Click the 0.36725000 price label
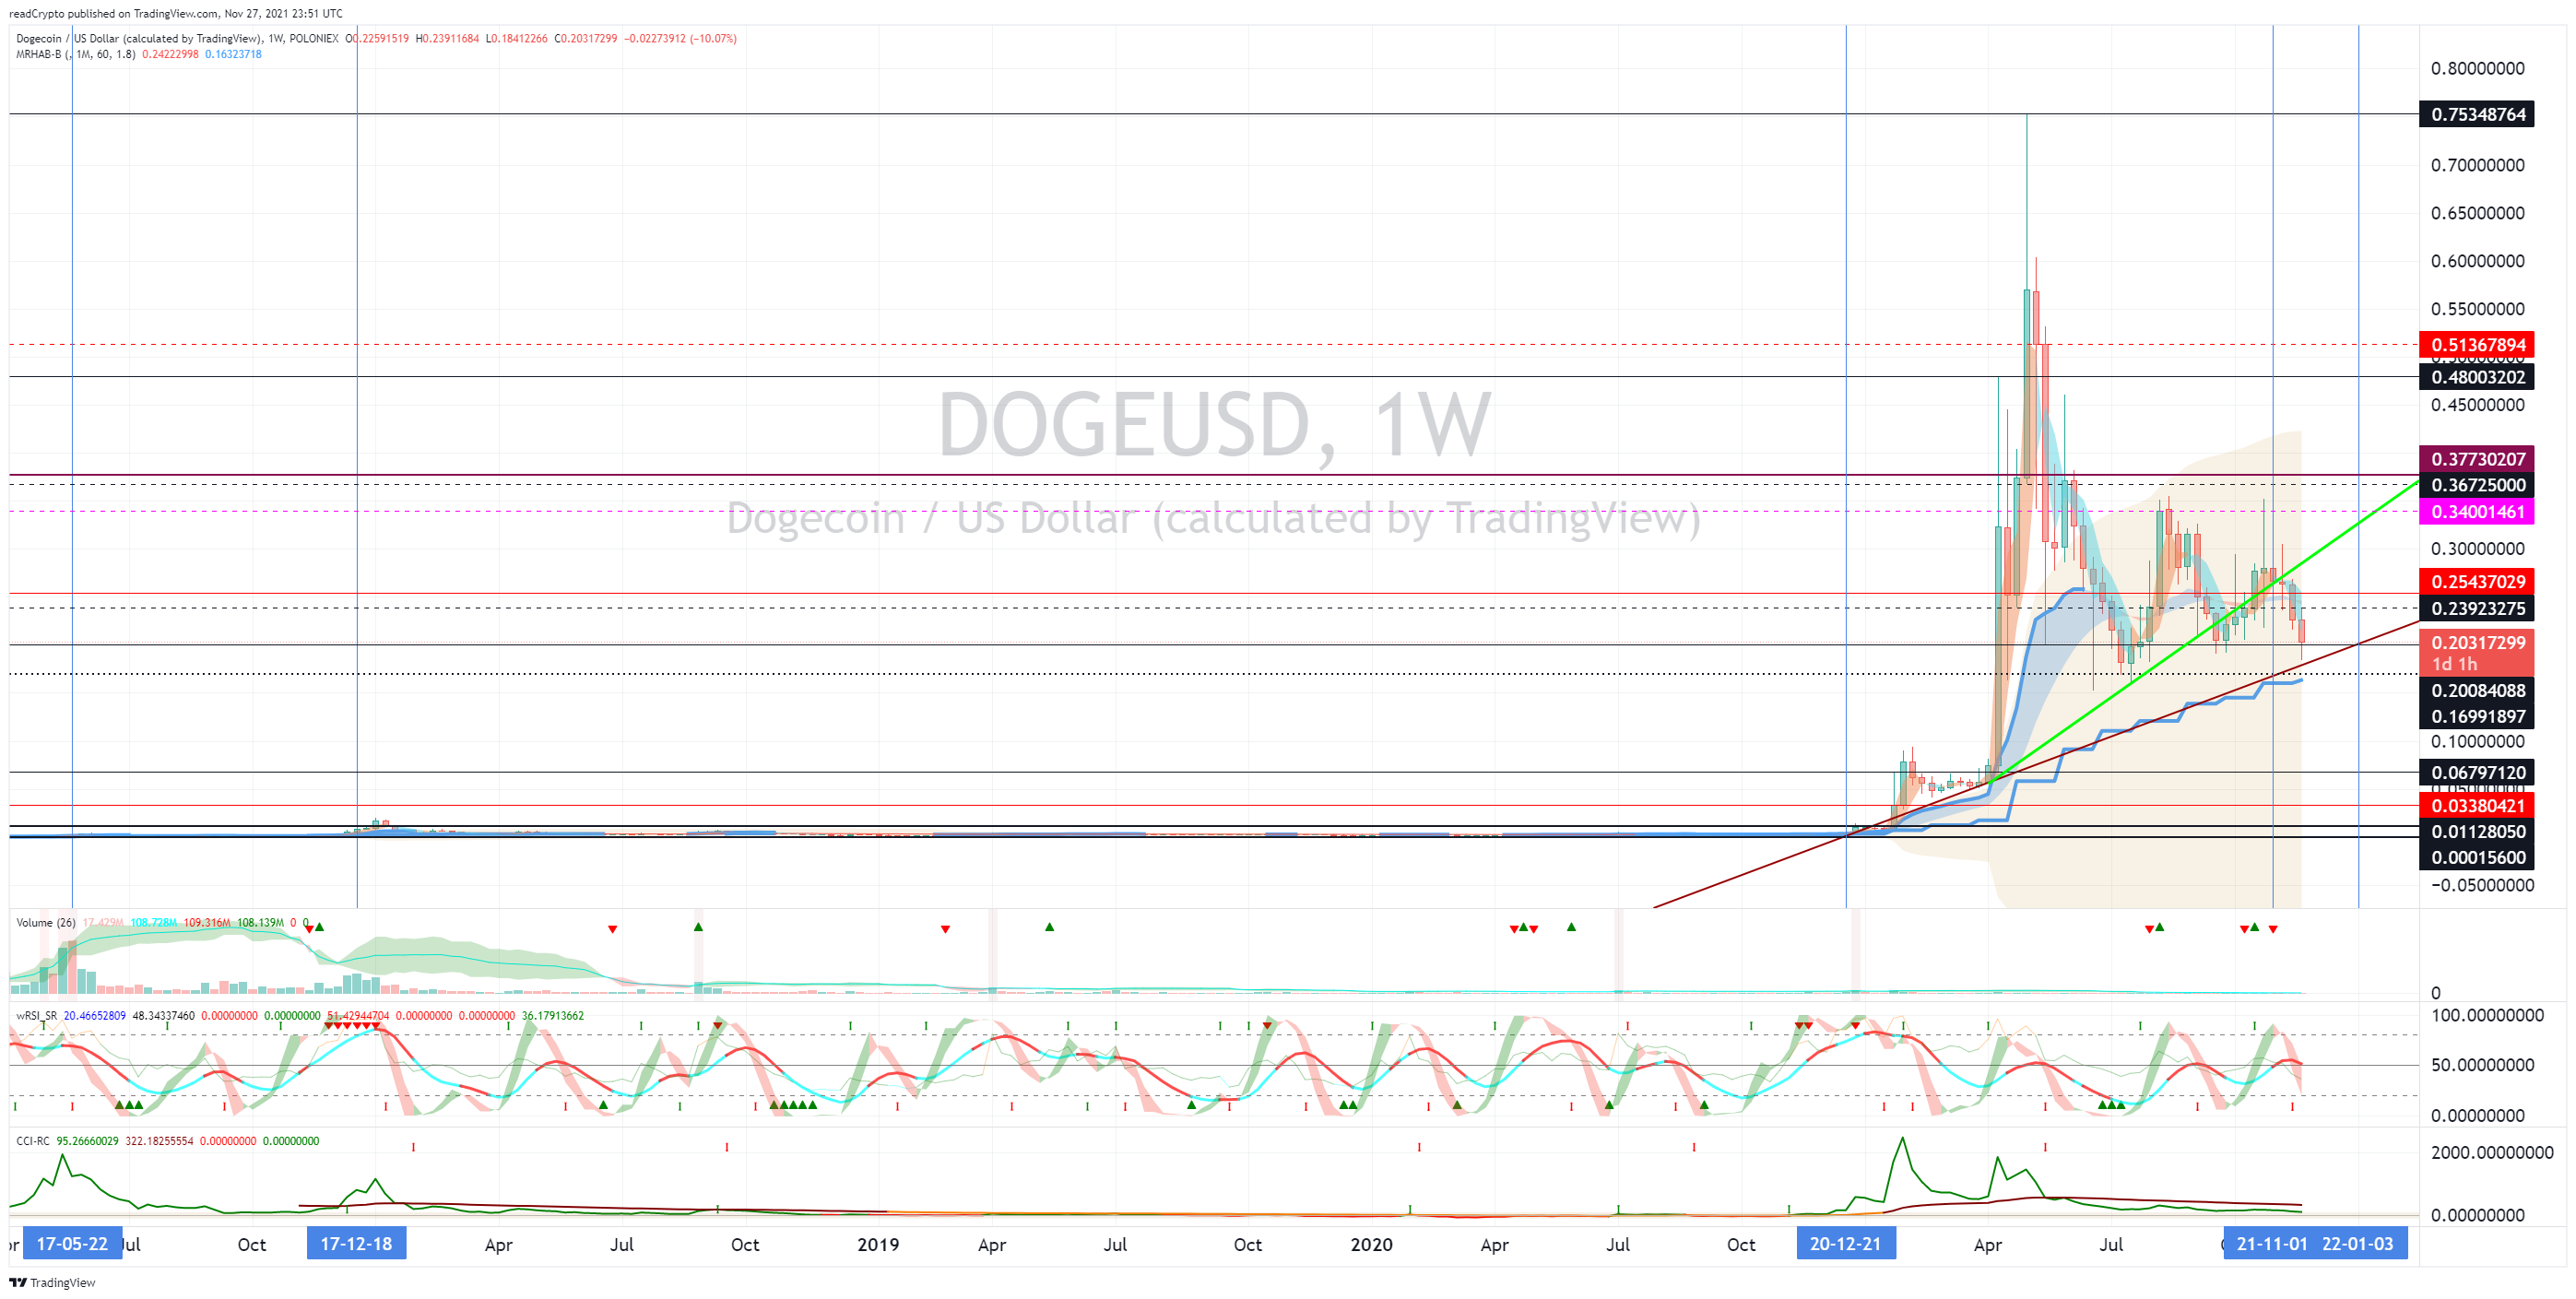The height and width of the screenshot is (1299, 2576). click(x=2477, y=485)
